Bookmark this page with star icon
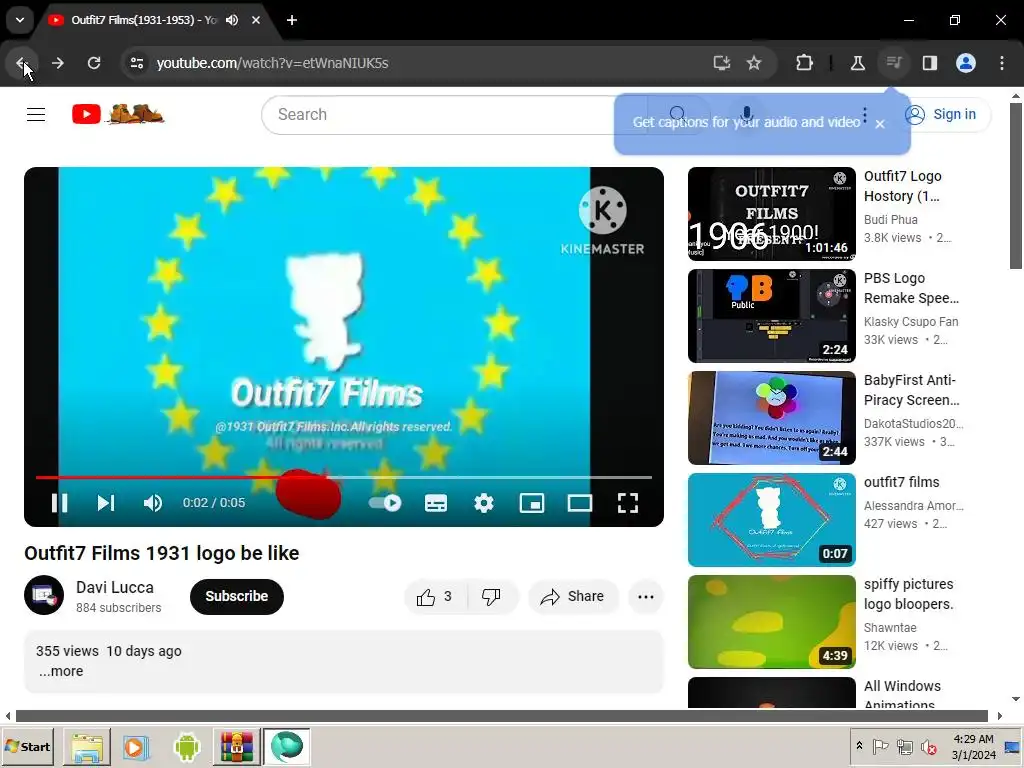Screen dimensions: 1024x768 point(754,63)
